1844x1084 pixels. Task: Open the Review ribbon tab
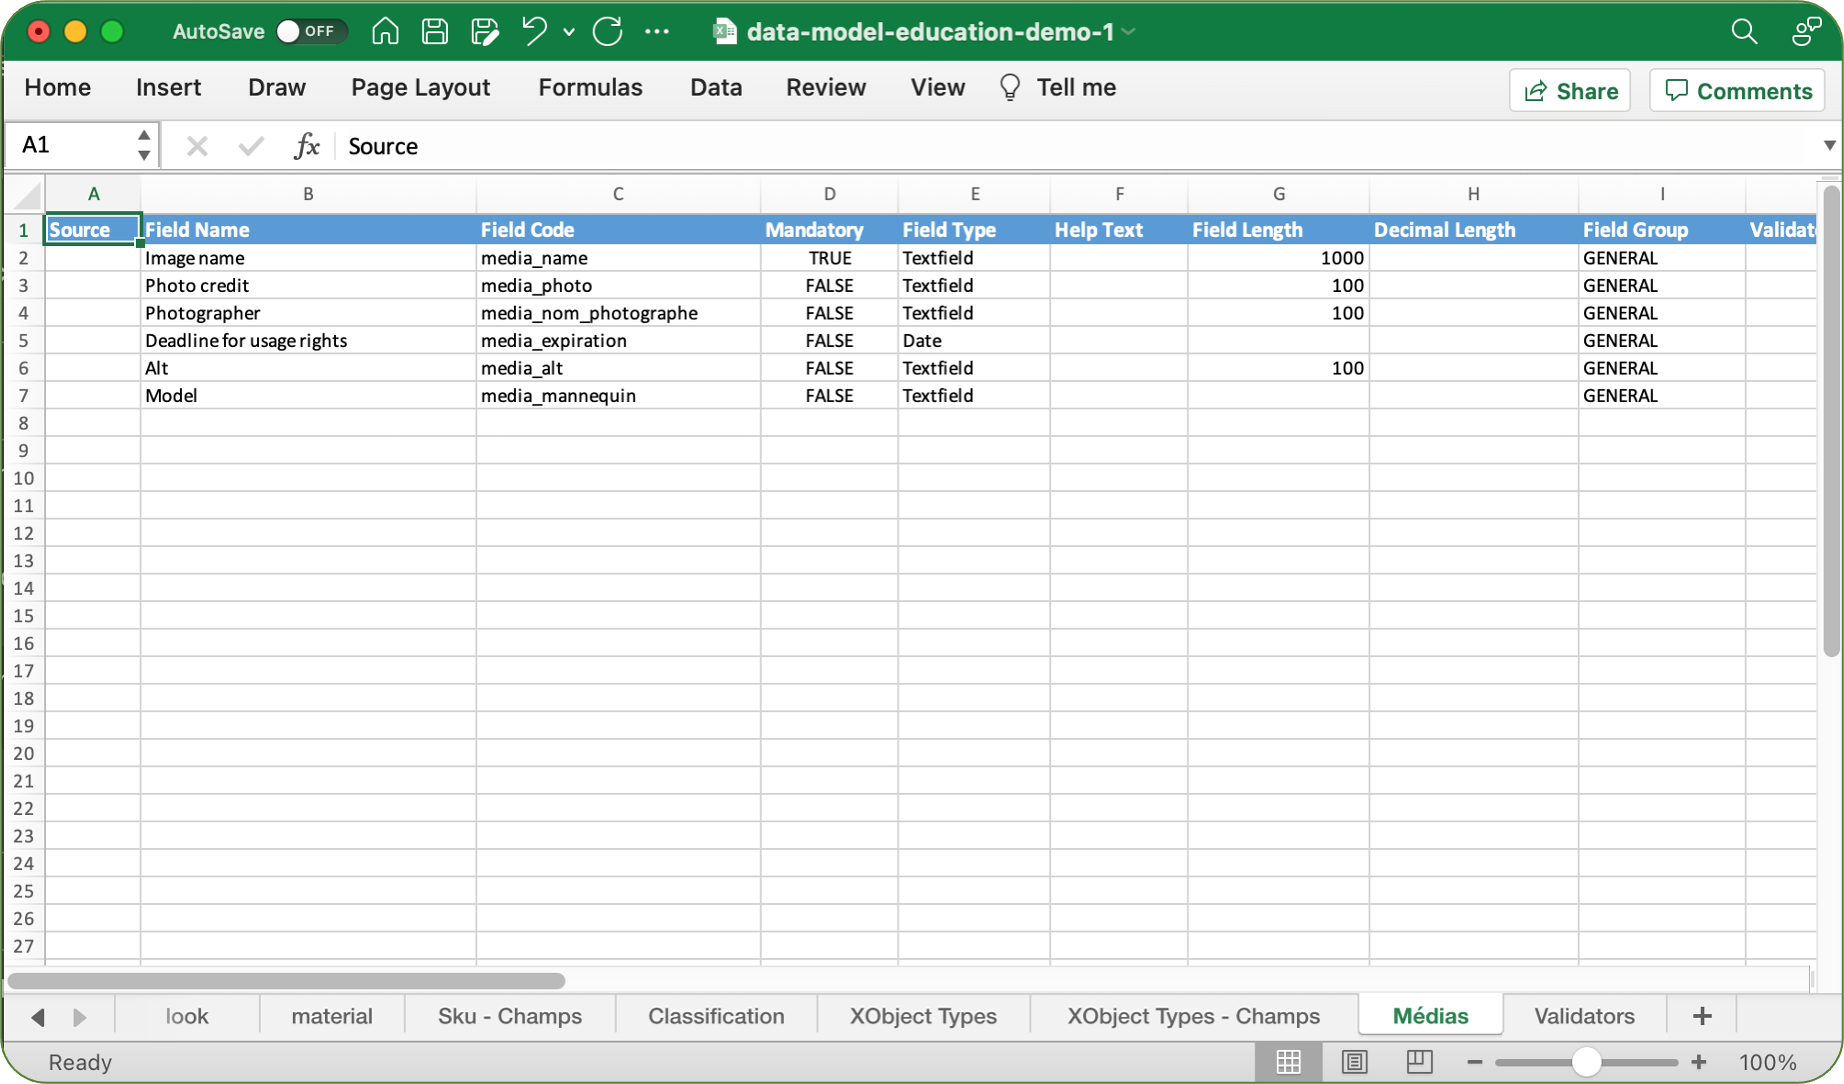click(x=825, y=88)
